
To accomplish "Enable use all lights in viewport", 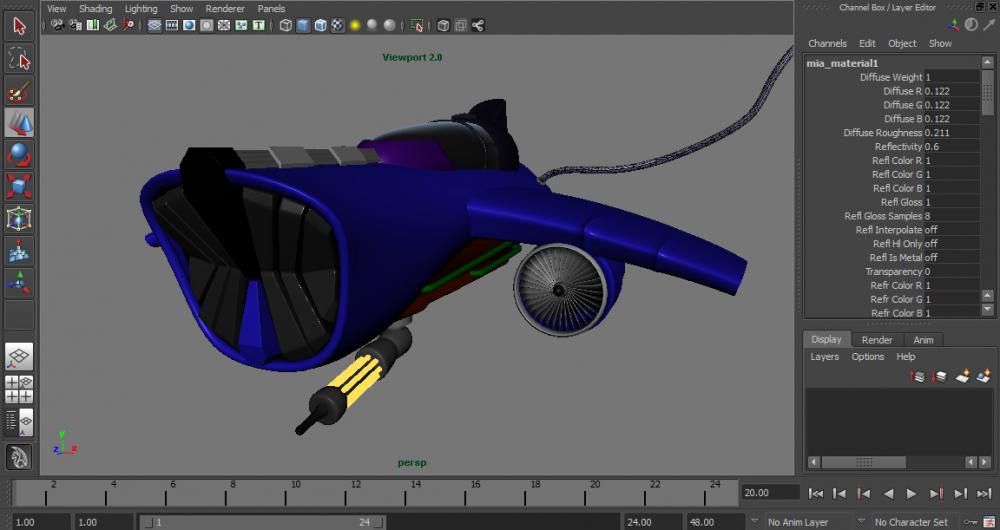I will [x=354, y=26].
